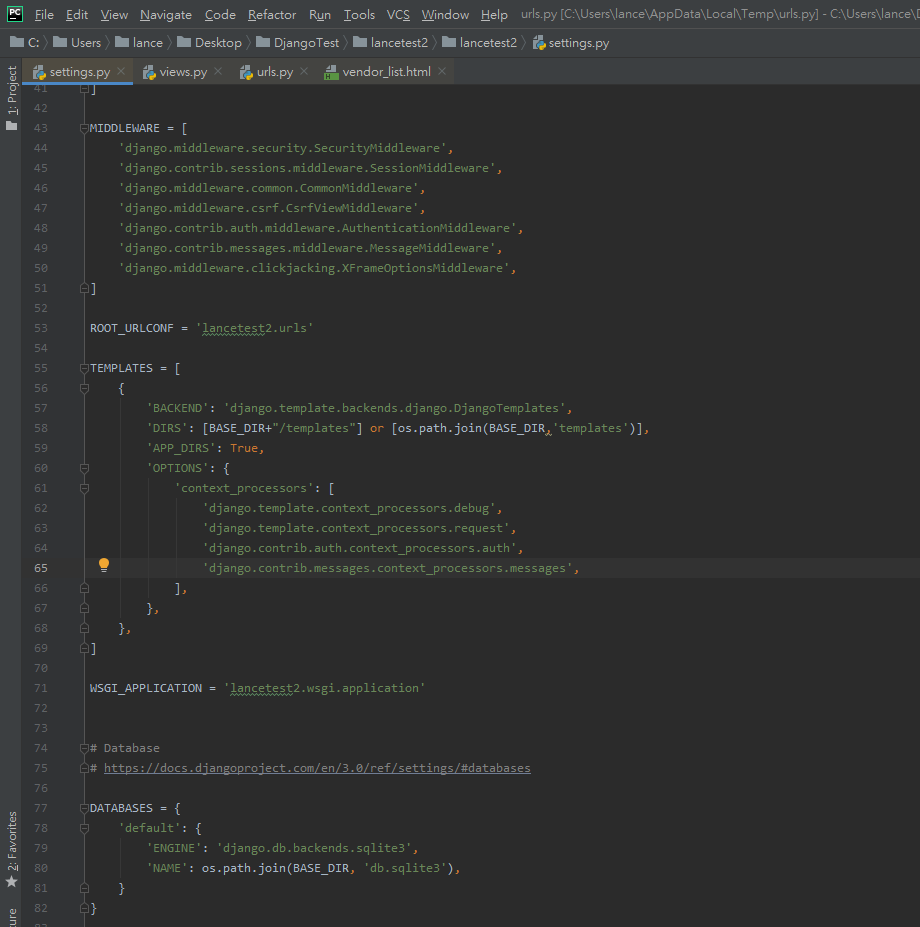This screenshot has width=920, height=927.
Task: Click the intention light bulb icon
Action: pyautogui.click(x=104, y=566)
